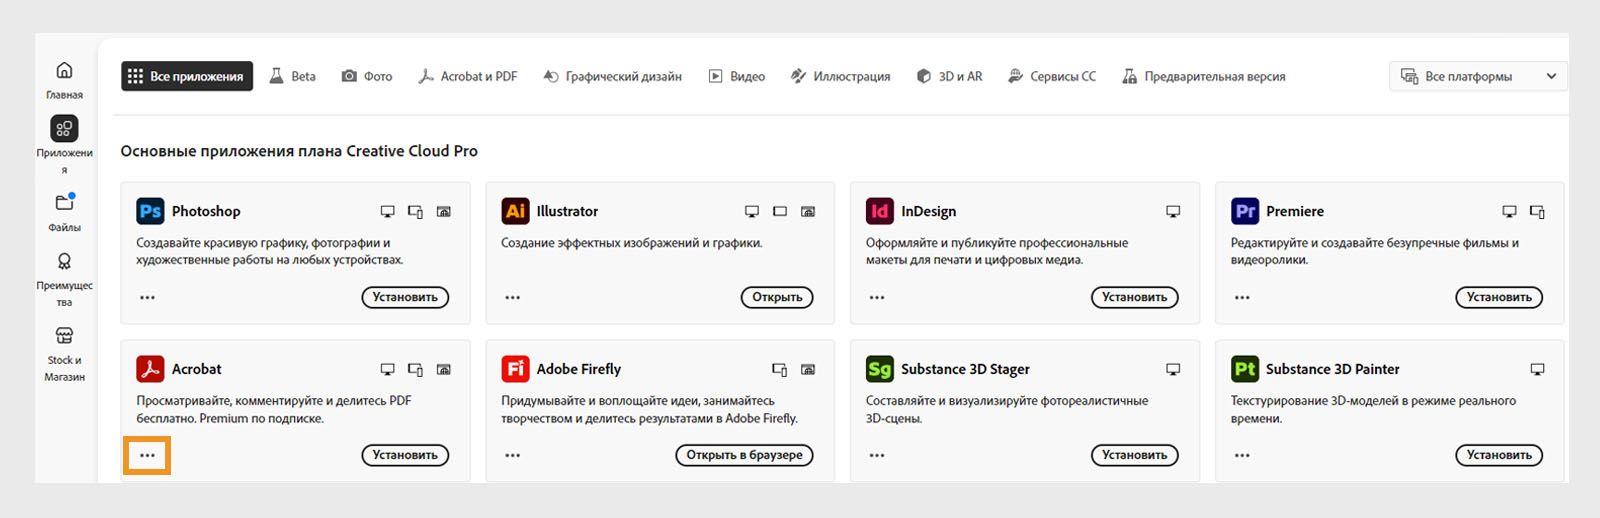
Task: Install Substance 3D Painter
Action: pyautogui.click(x=1499, y=455)
